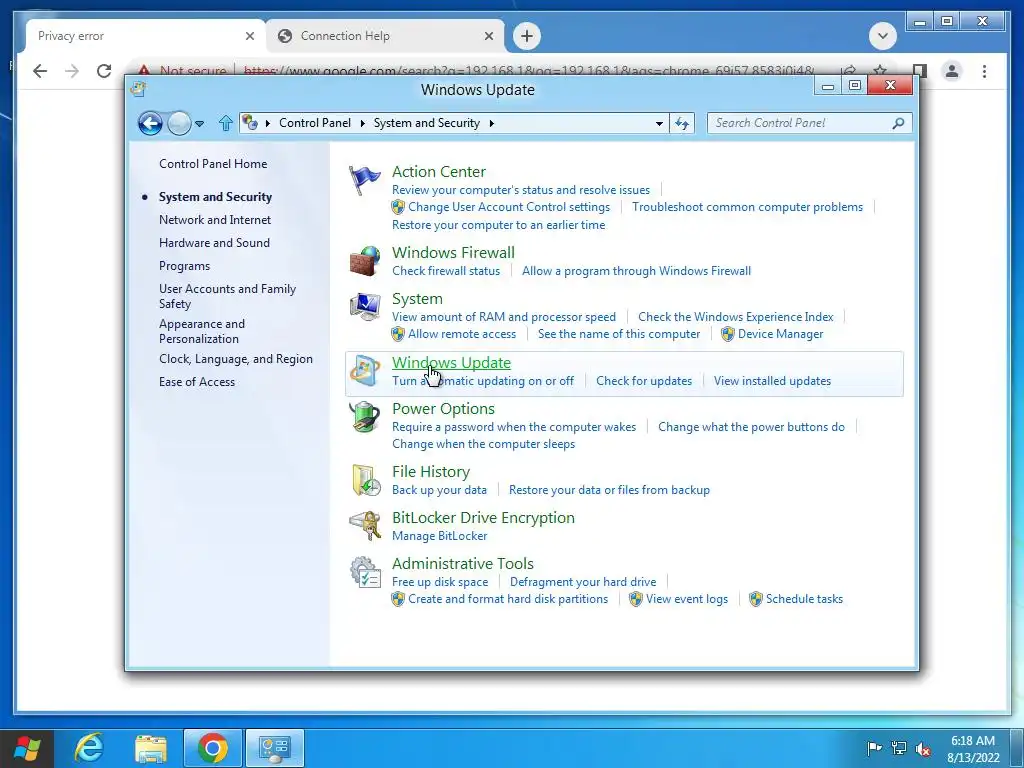Open Troubleshoot common computer problems
The width and height of the screenshot is (1024, 768).
click(x=747, y=207)
